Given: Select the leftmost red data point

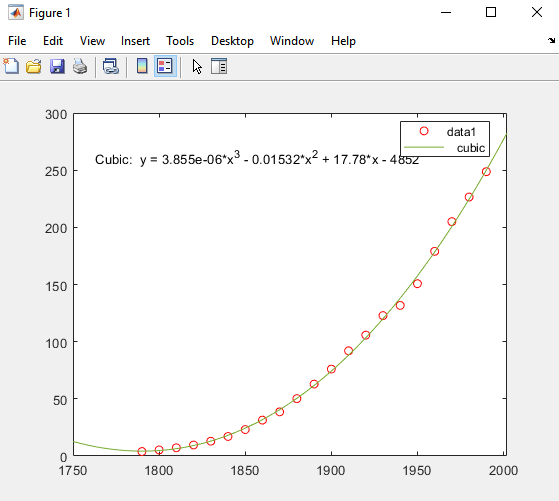Looking at the screenshot, I should pyautogui.click(x=142, y=451).
